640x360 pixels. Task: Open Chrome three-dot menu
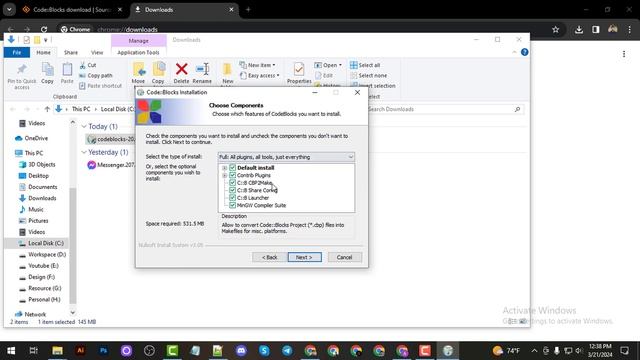629,29
